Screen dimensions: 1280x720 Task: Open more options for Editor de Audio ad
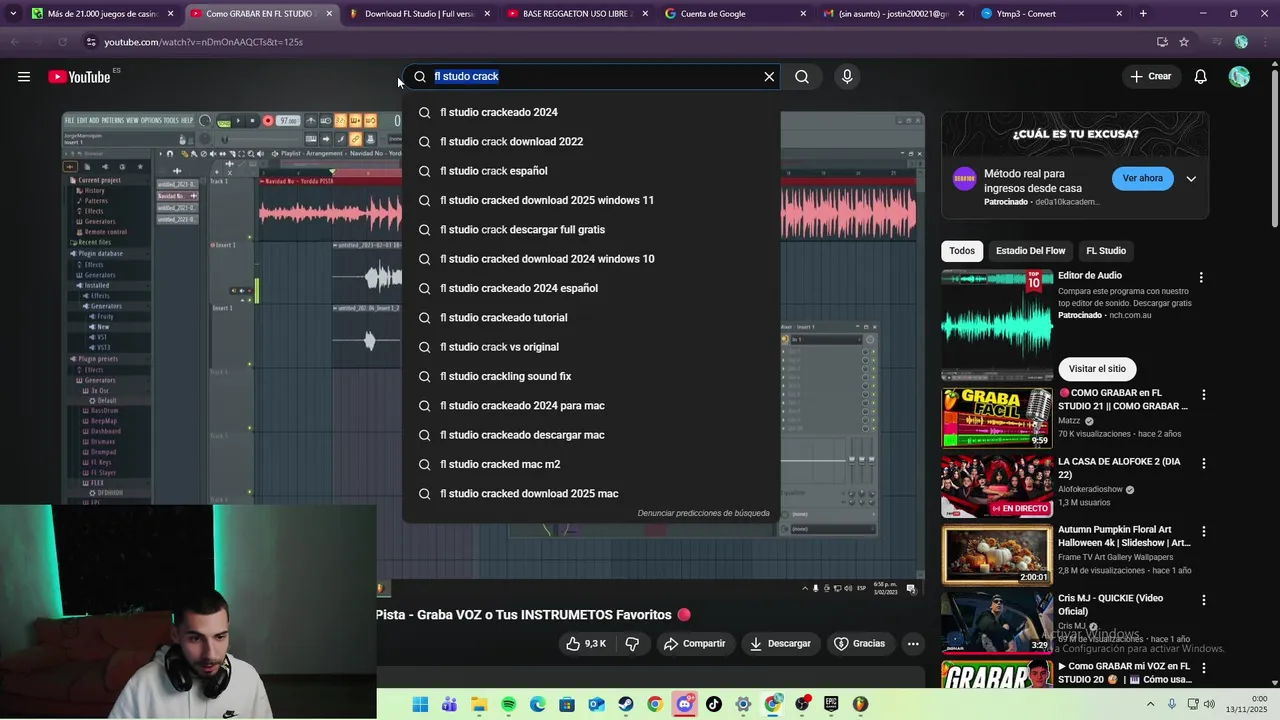coord(1201,277)
